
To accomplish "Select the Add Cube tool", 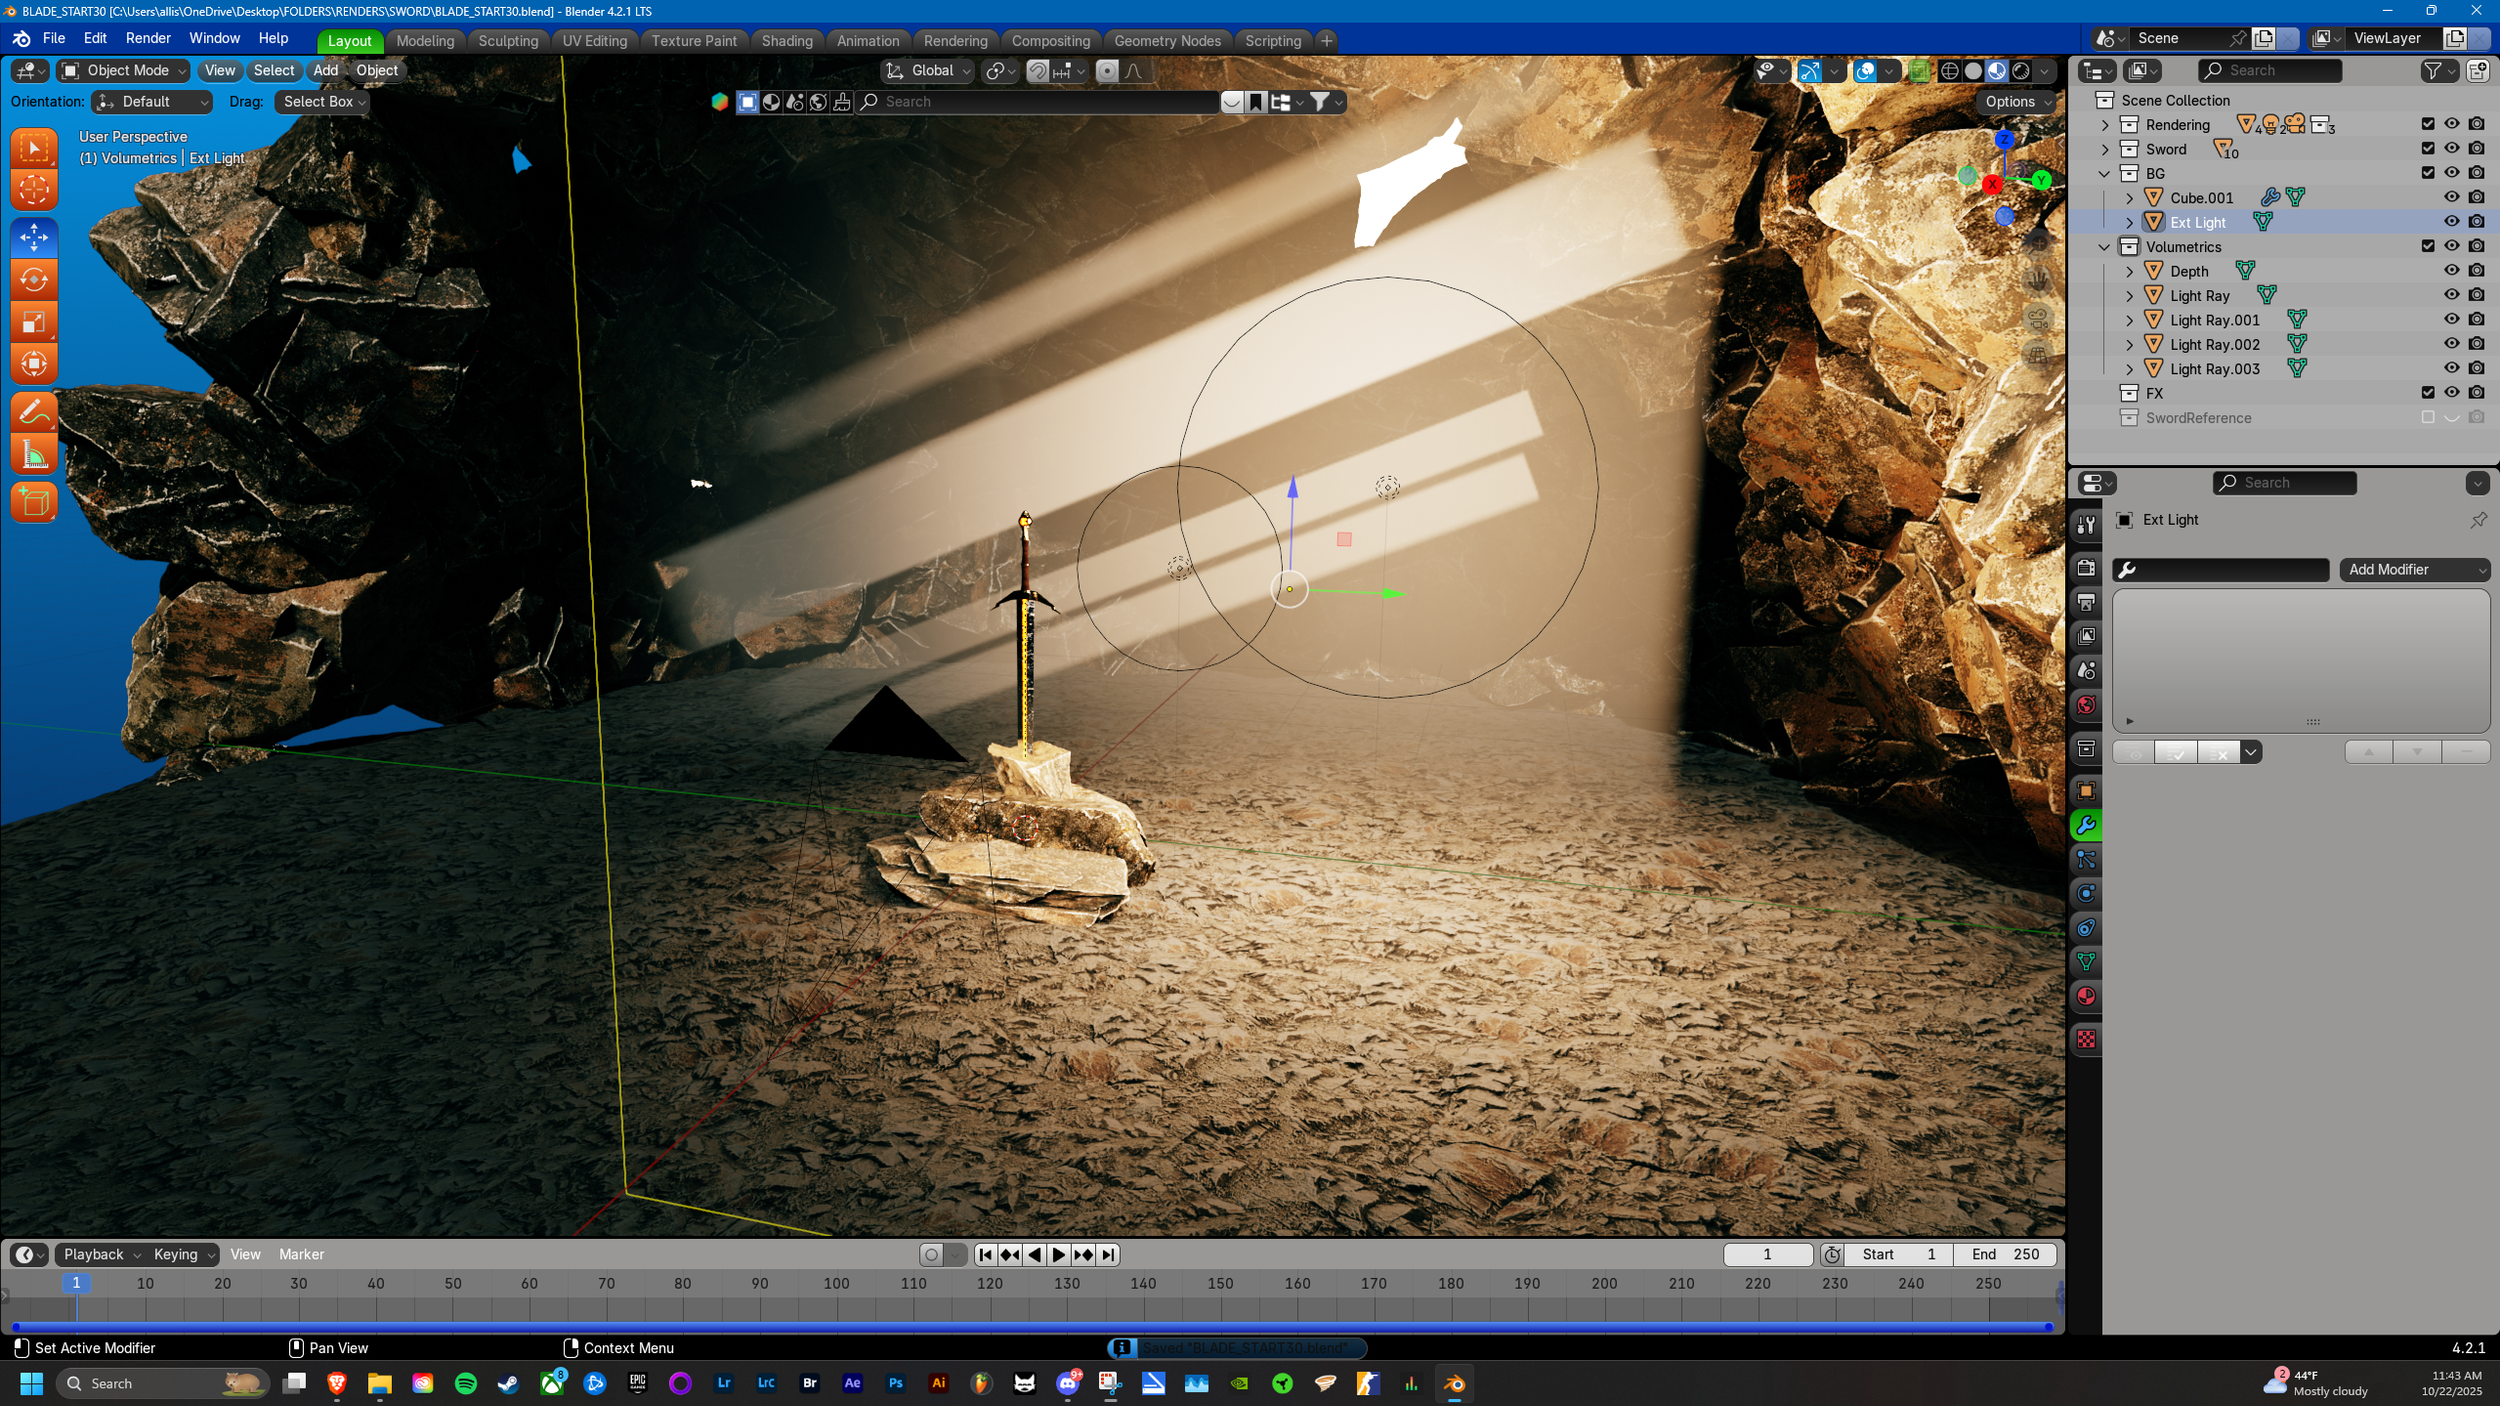I will (34, 502).
